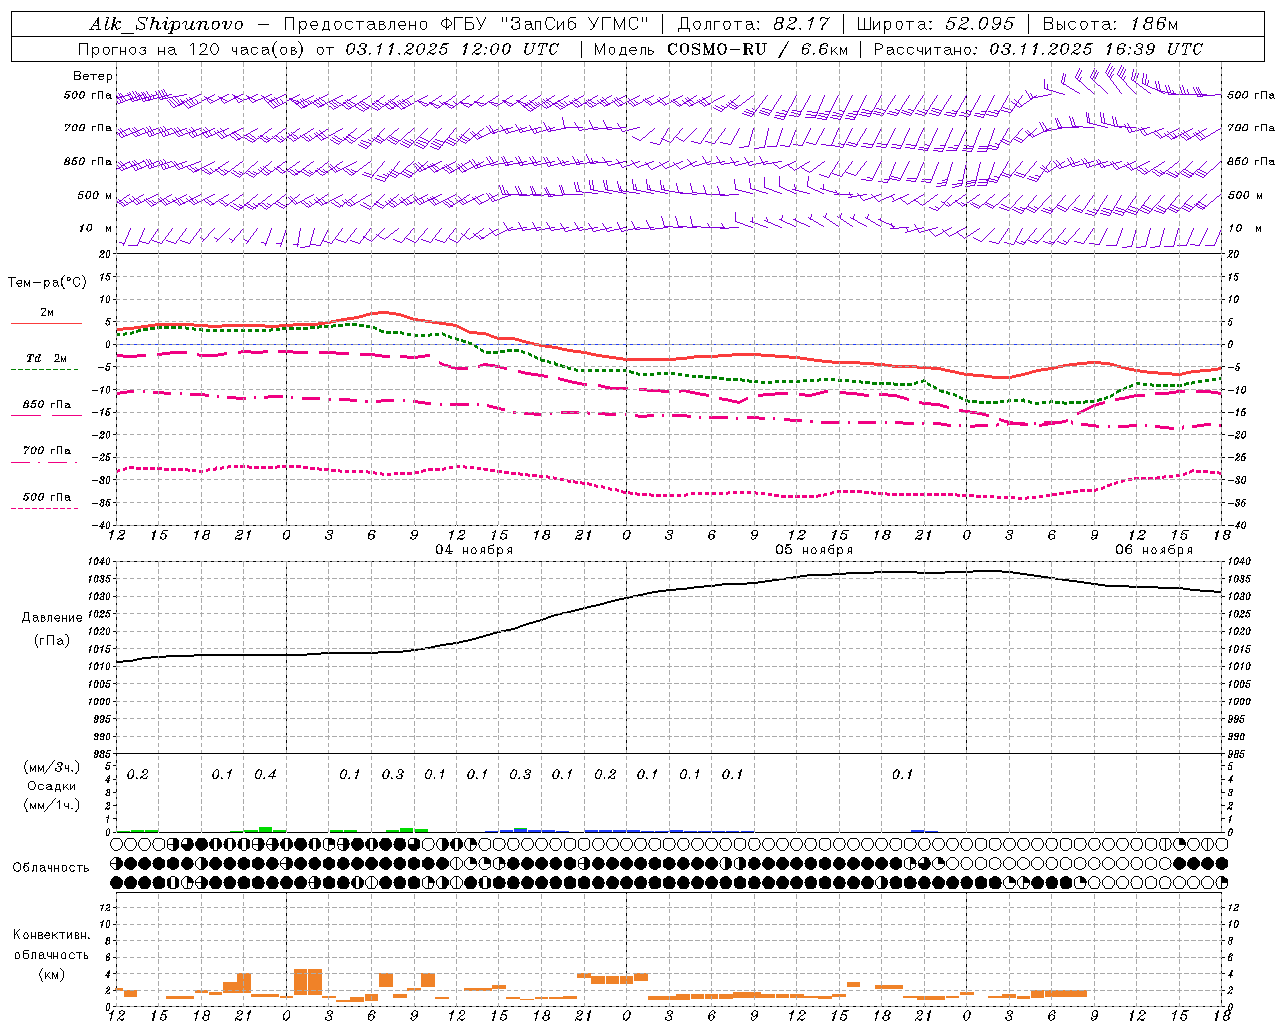Click the '500 гПа' temperature legend entry
Image resolution: width=1280 pixels, height=1024 pixels.
pos(47,497)
